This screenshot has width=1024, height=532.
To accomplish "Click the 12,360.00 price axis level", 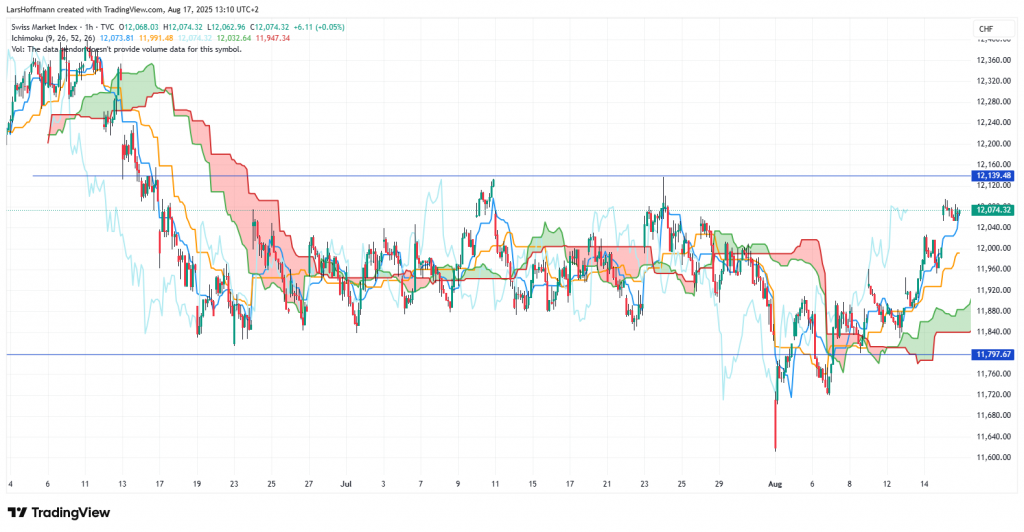I will [994, 60].
